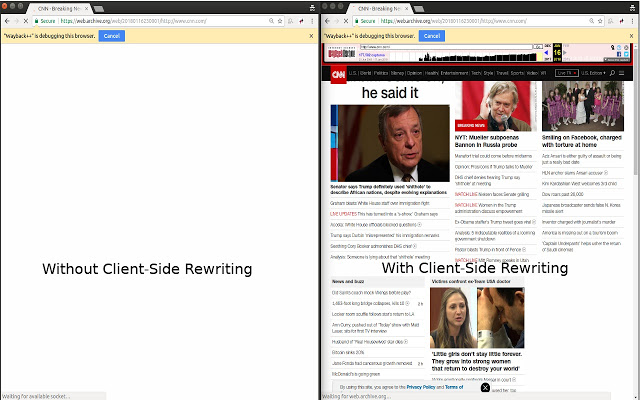The image size is (640, 400).
Task: Open 'Smiling on Facebook, charged with torture' headline
Action: 582,141
